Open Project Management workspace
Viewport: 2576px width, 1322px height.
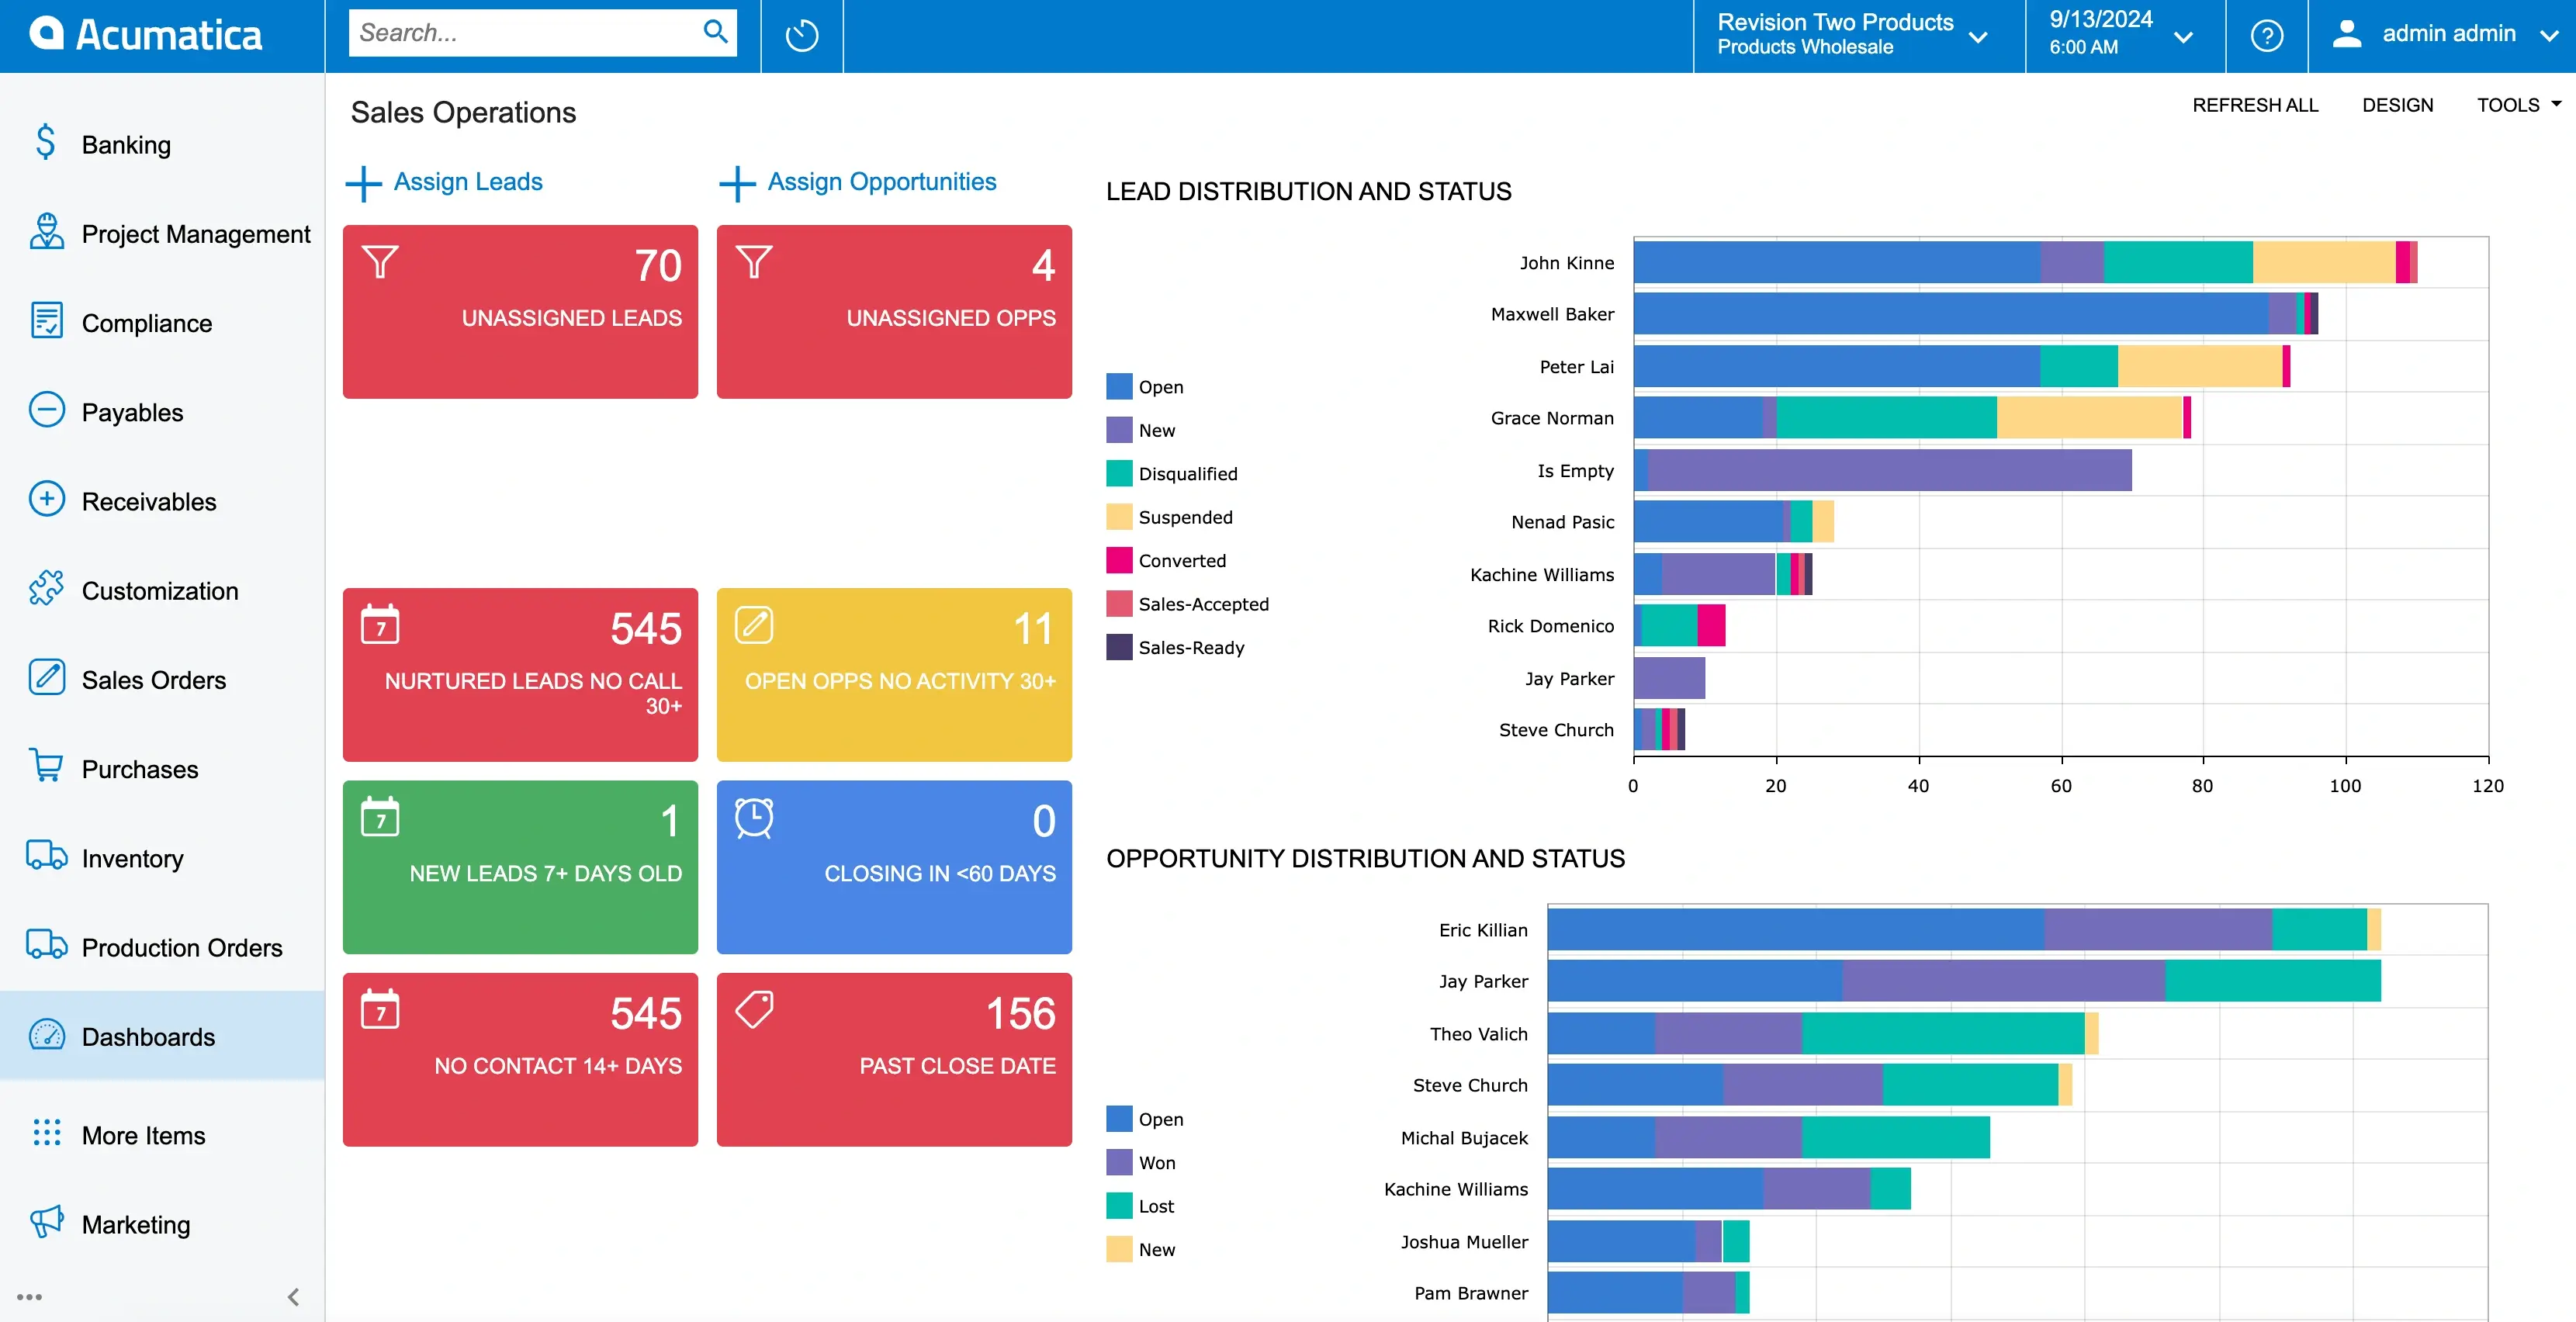(195, 234)
